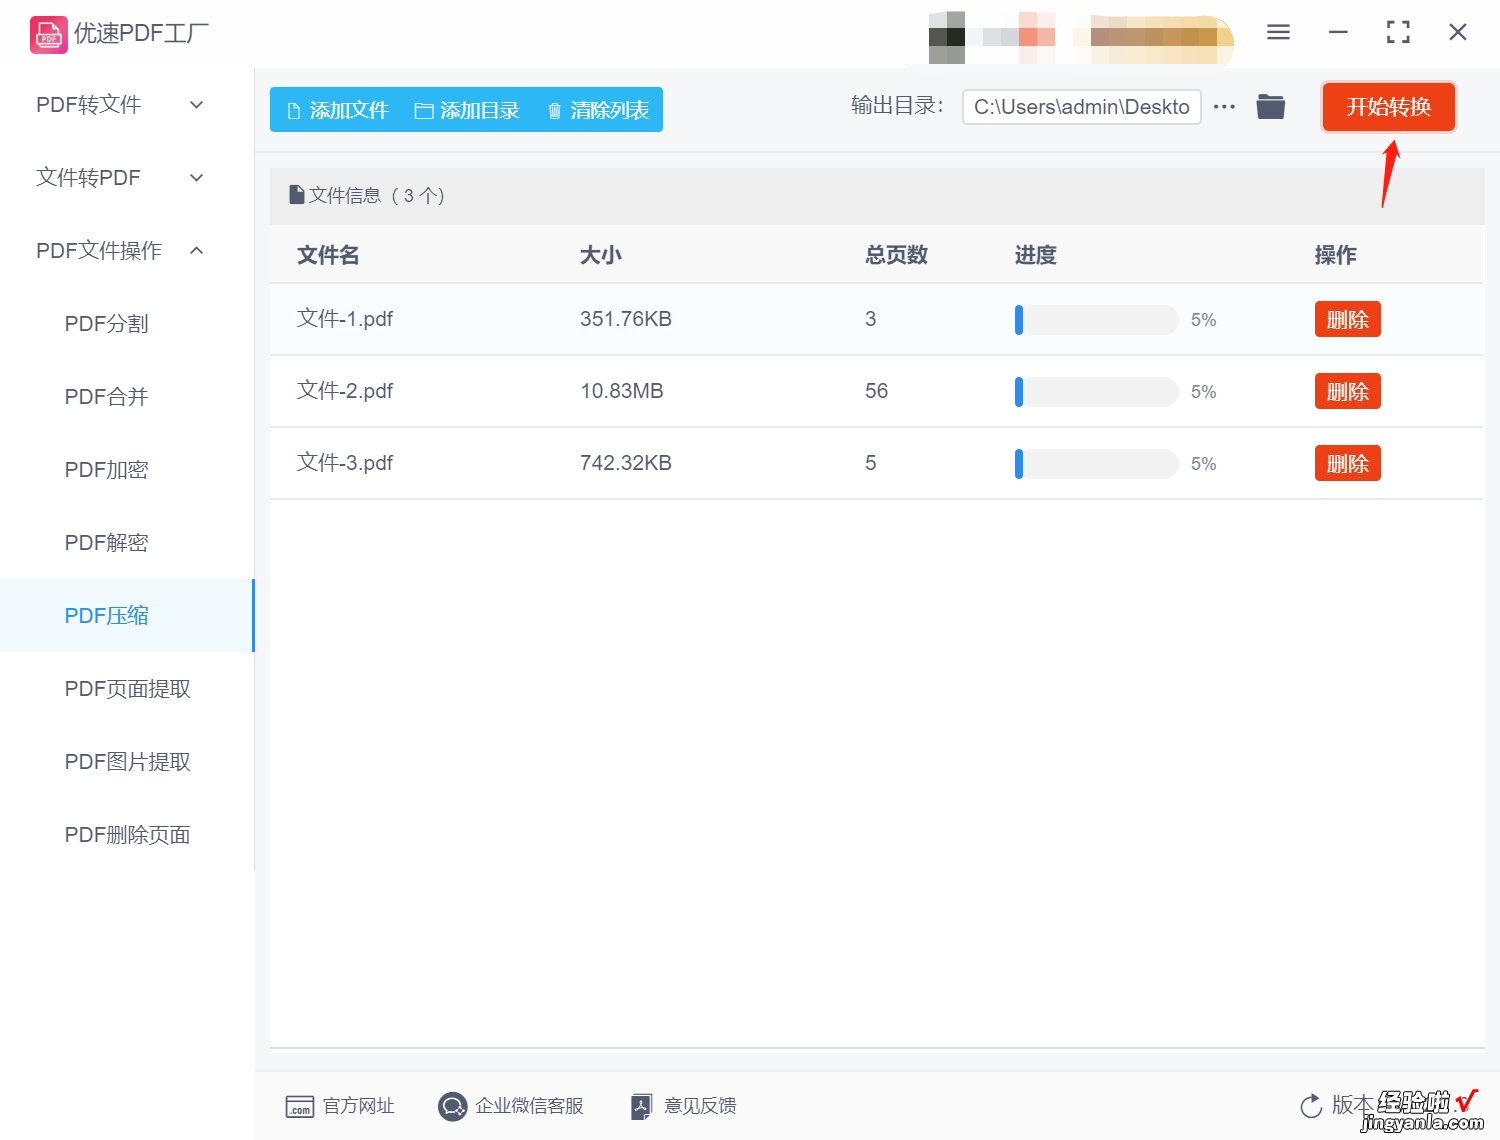The height and width of the screenshot is (1140, 1500).
Task: Click the progress bar of 文件-1.pdf
Action: point(1096,320)
